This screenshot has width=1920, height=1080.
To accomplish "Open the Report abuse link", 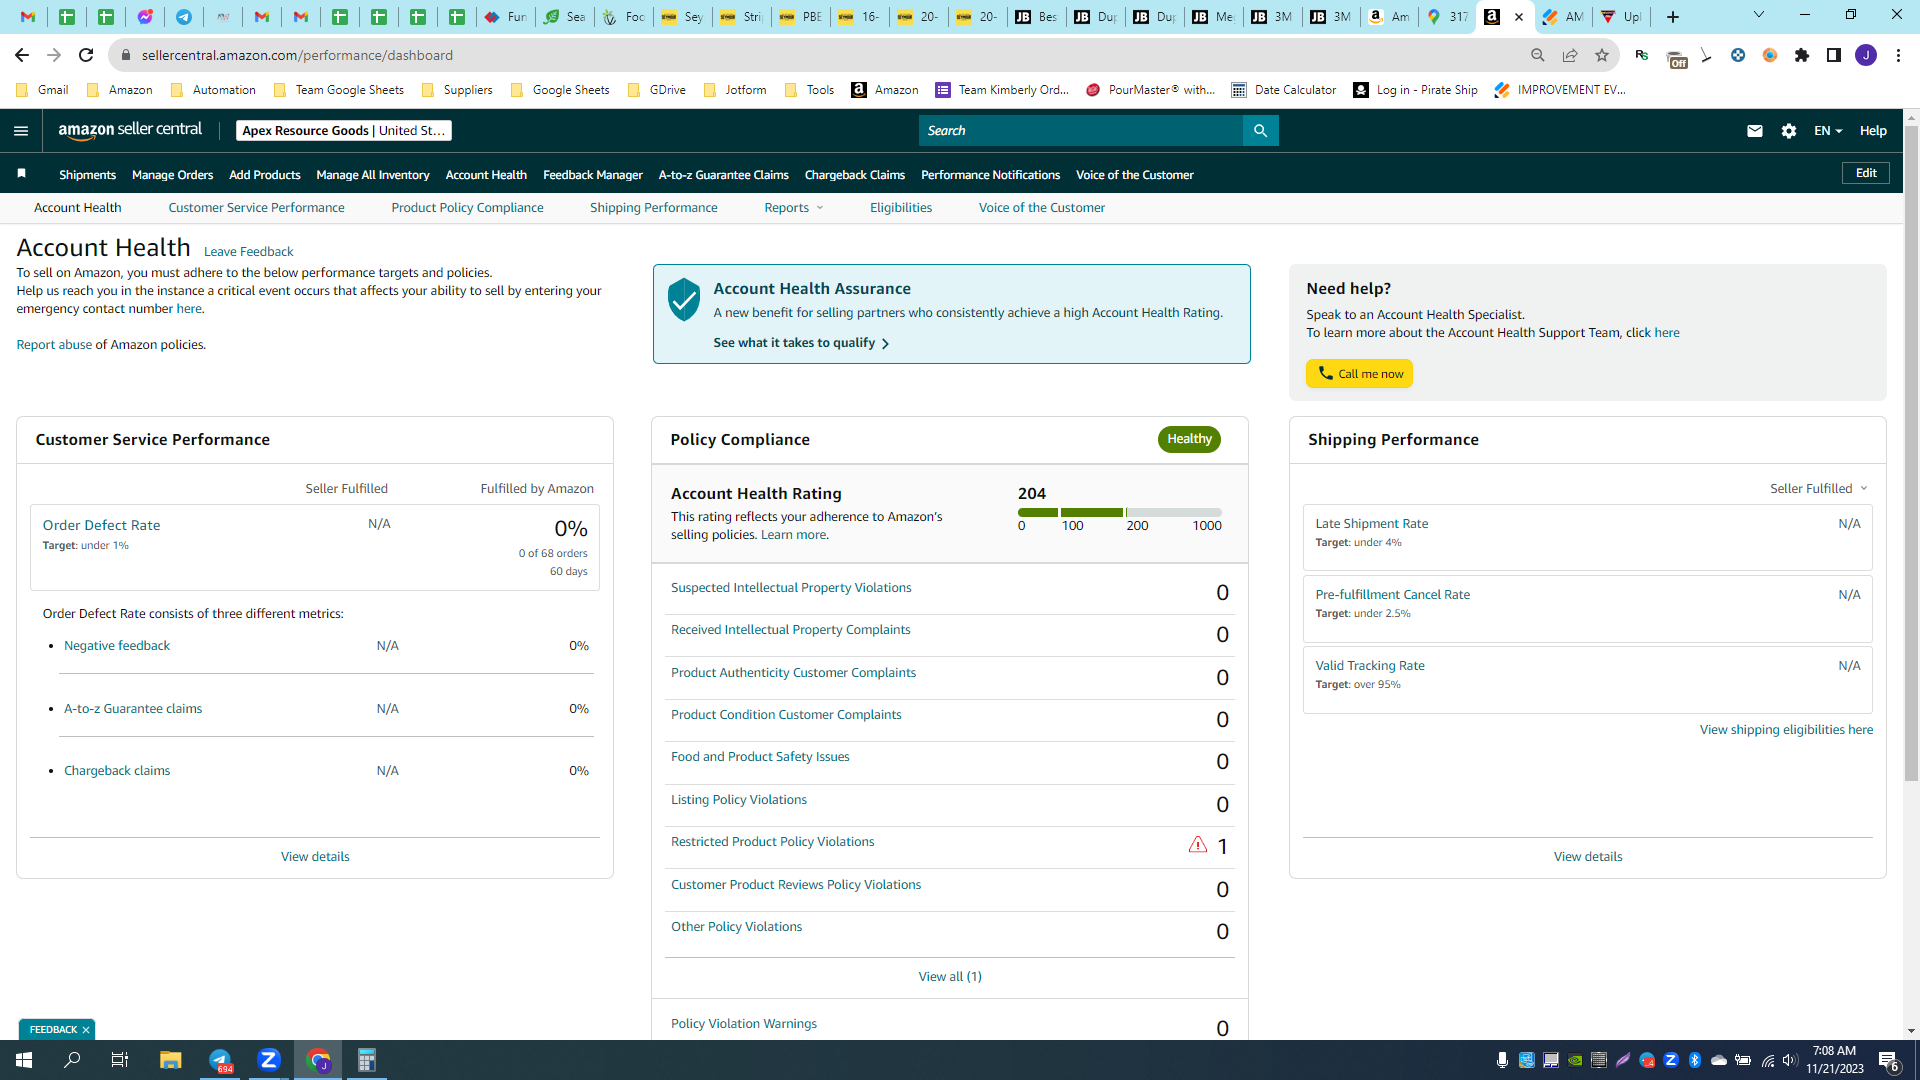I will pyautogui.click(x=54, y=345).
